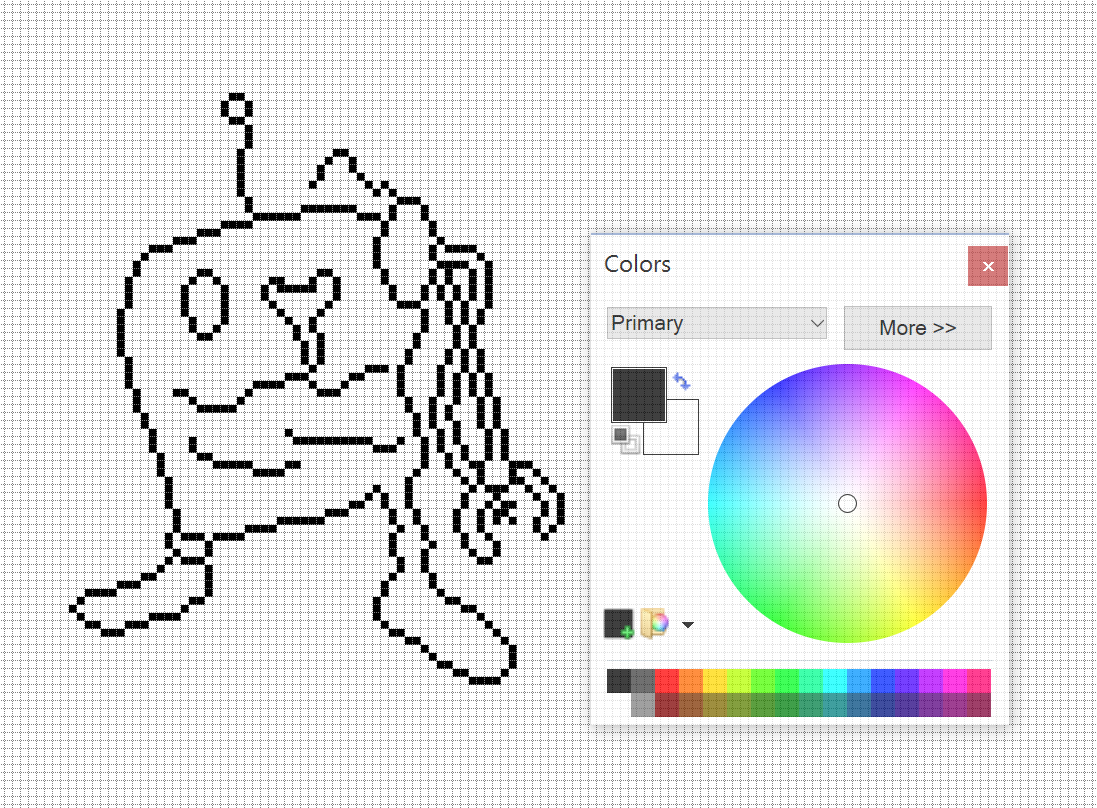This screenshot has height=808, width=1097.
Task: Pick dark teal from the palette bottom row
Action: click(835, 704)
